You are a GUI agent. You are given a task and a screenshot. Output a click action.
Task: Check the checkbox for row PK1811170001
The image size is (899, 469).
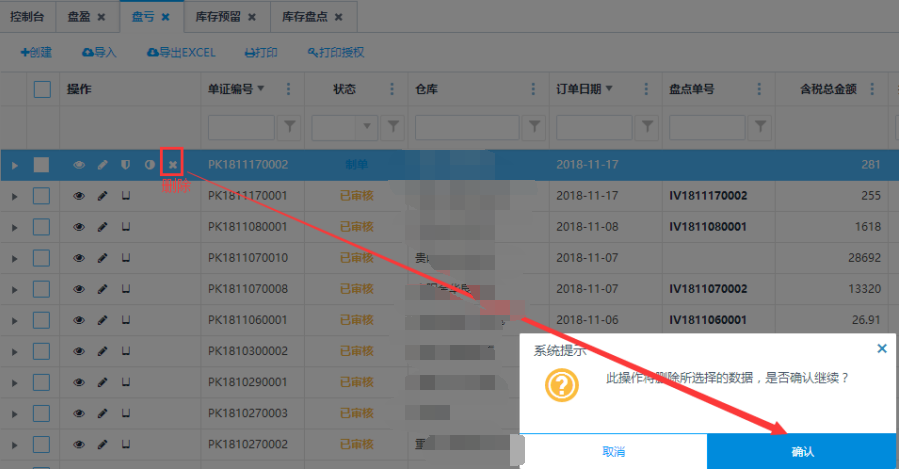pos(42,196)
